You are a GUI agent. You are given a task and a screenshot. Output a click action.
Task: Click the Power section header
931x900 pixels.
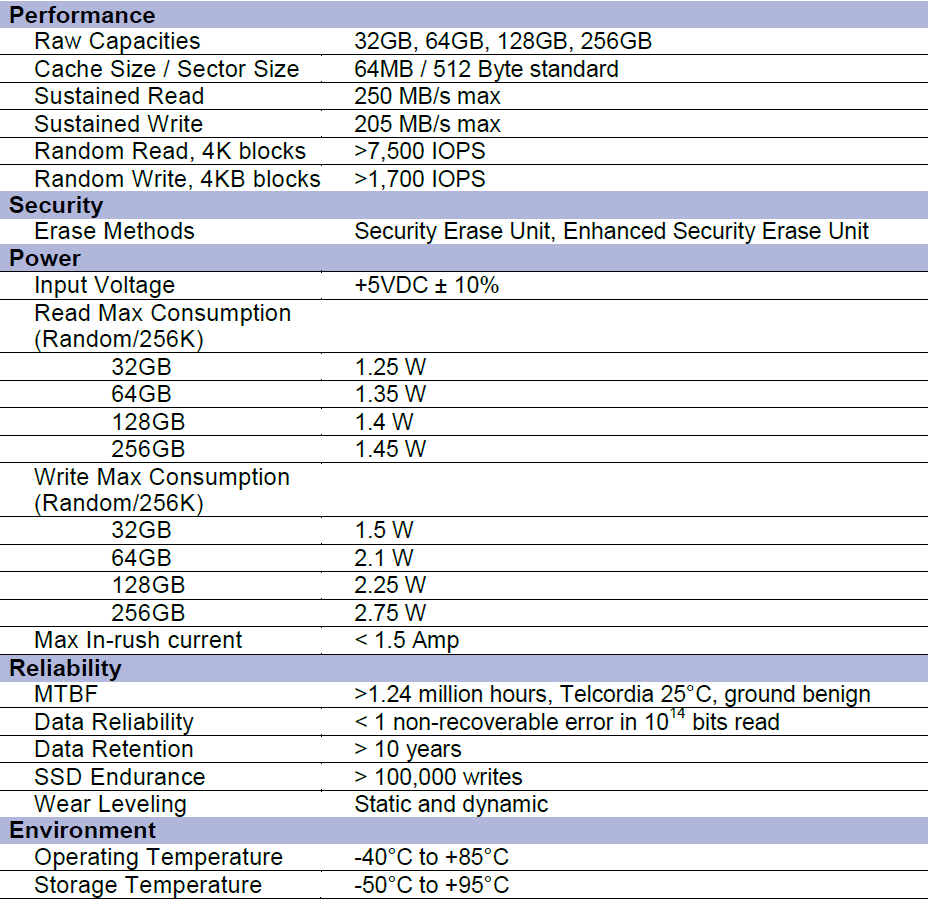point(45,259)
